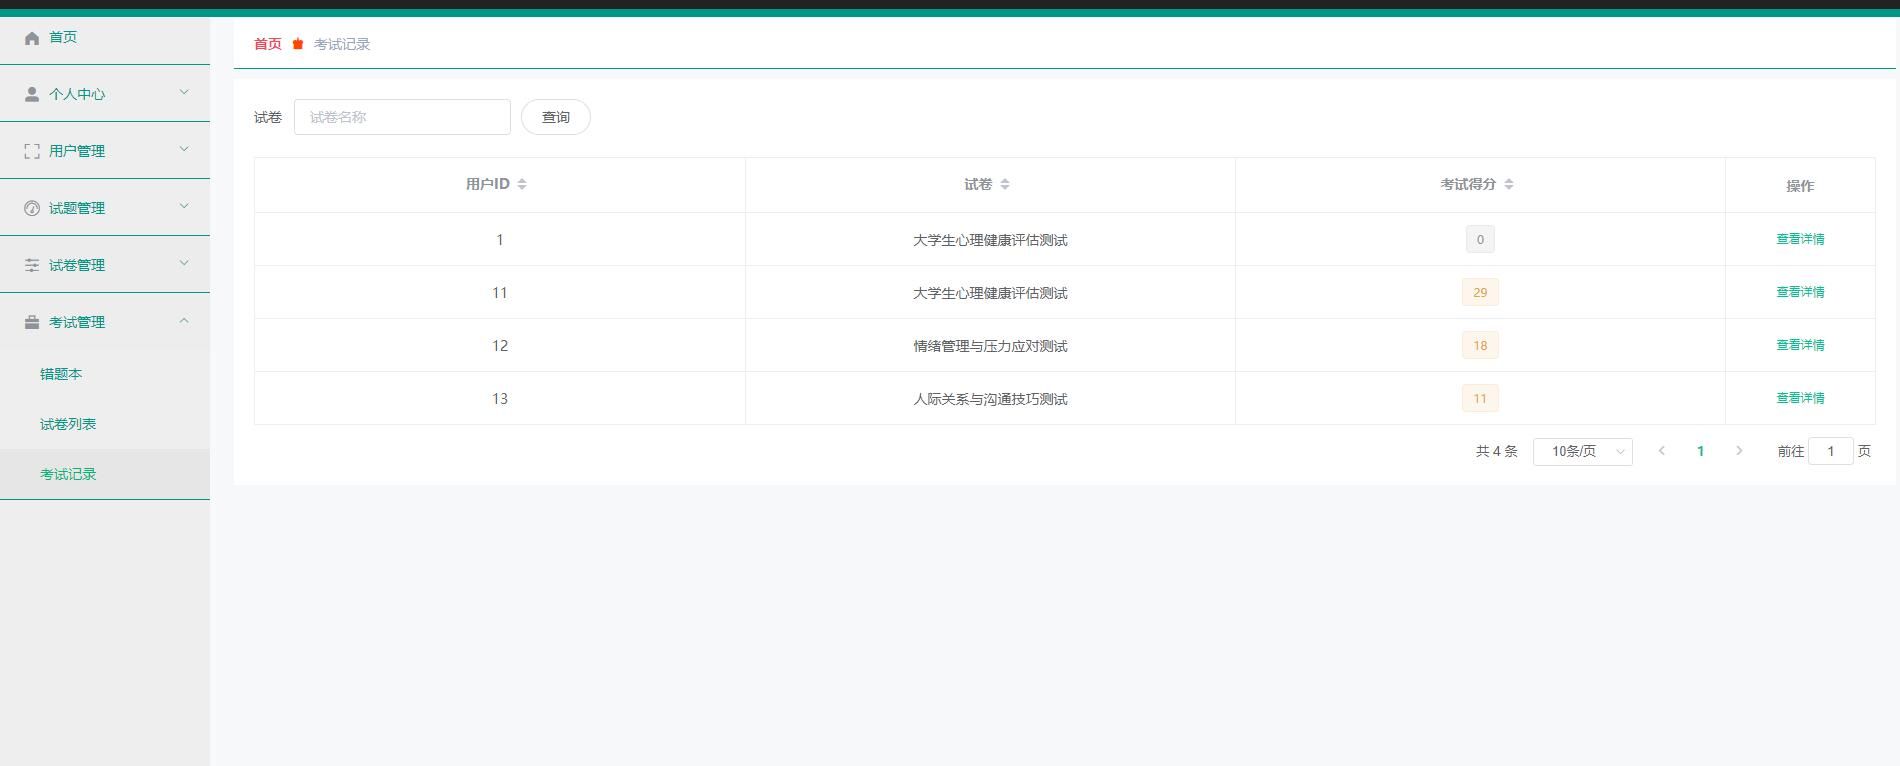This screenshot has height=766, width=1900.
Task: Open 试卷列表 submenu item
Action: (x=68, y=424)
